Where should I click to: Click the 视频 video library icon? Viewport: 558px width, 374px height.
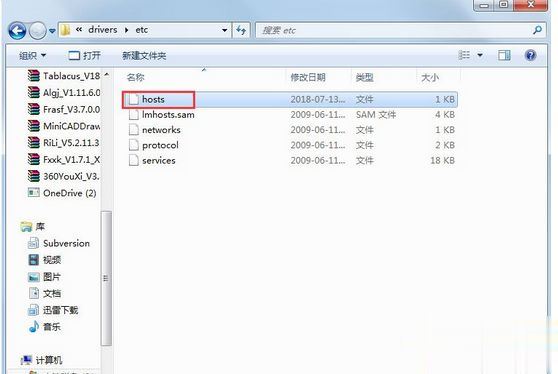coord(33,260)
